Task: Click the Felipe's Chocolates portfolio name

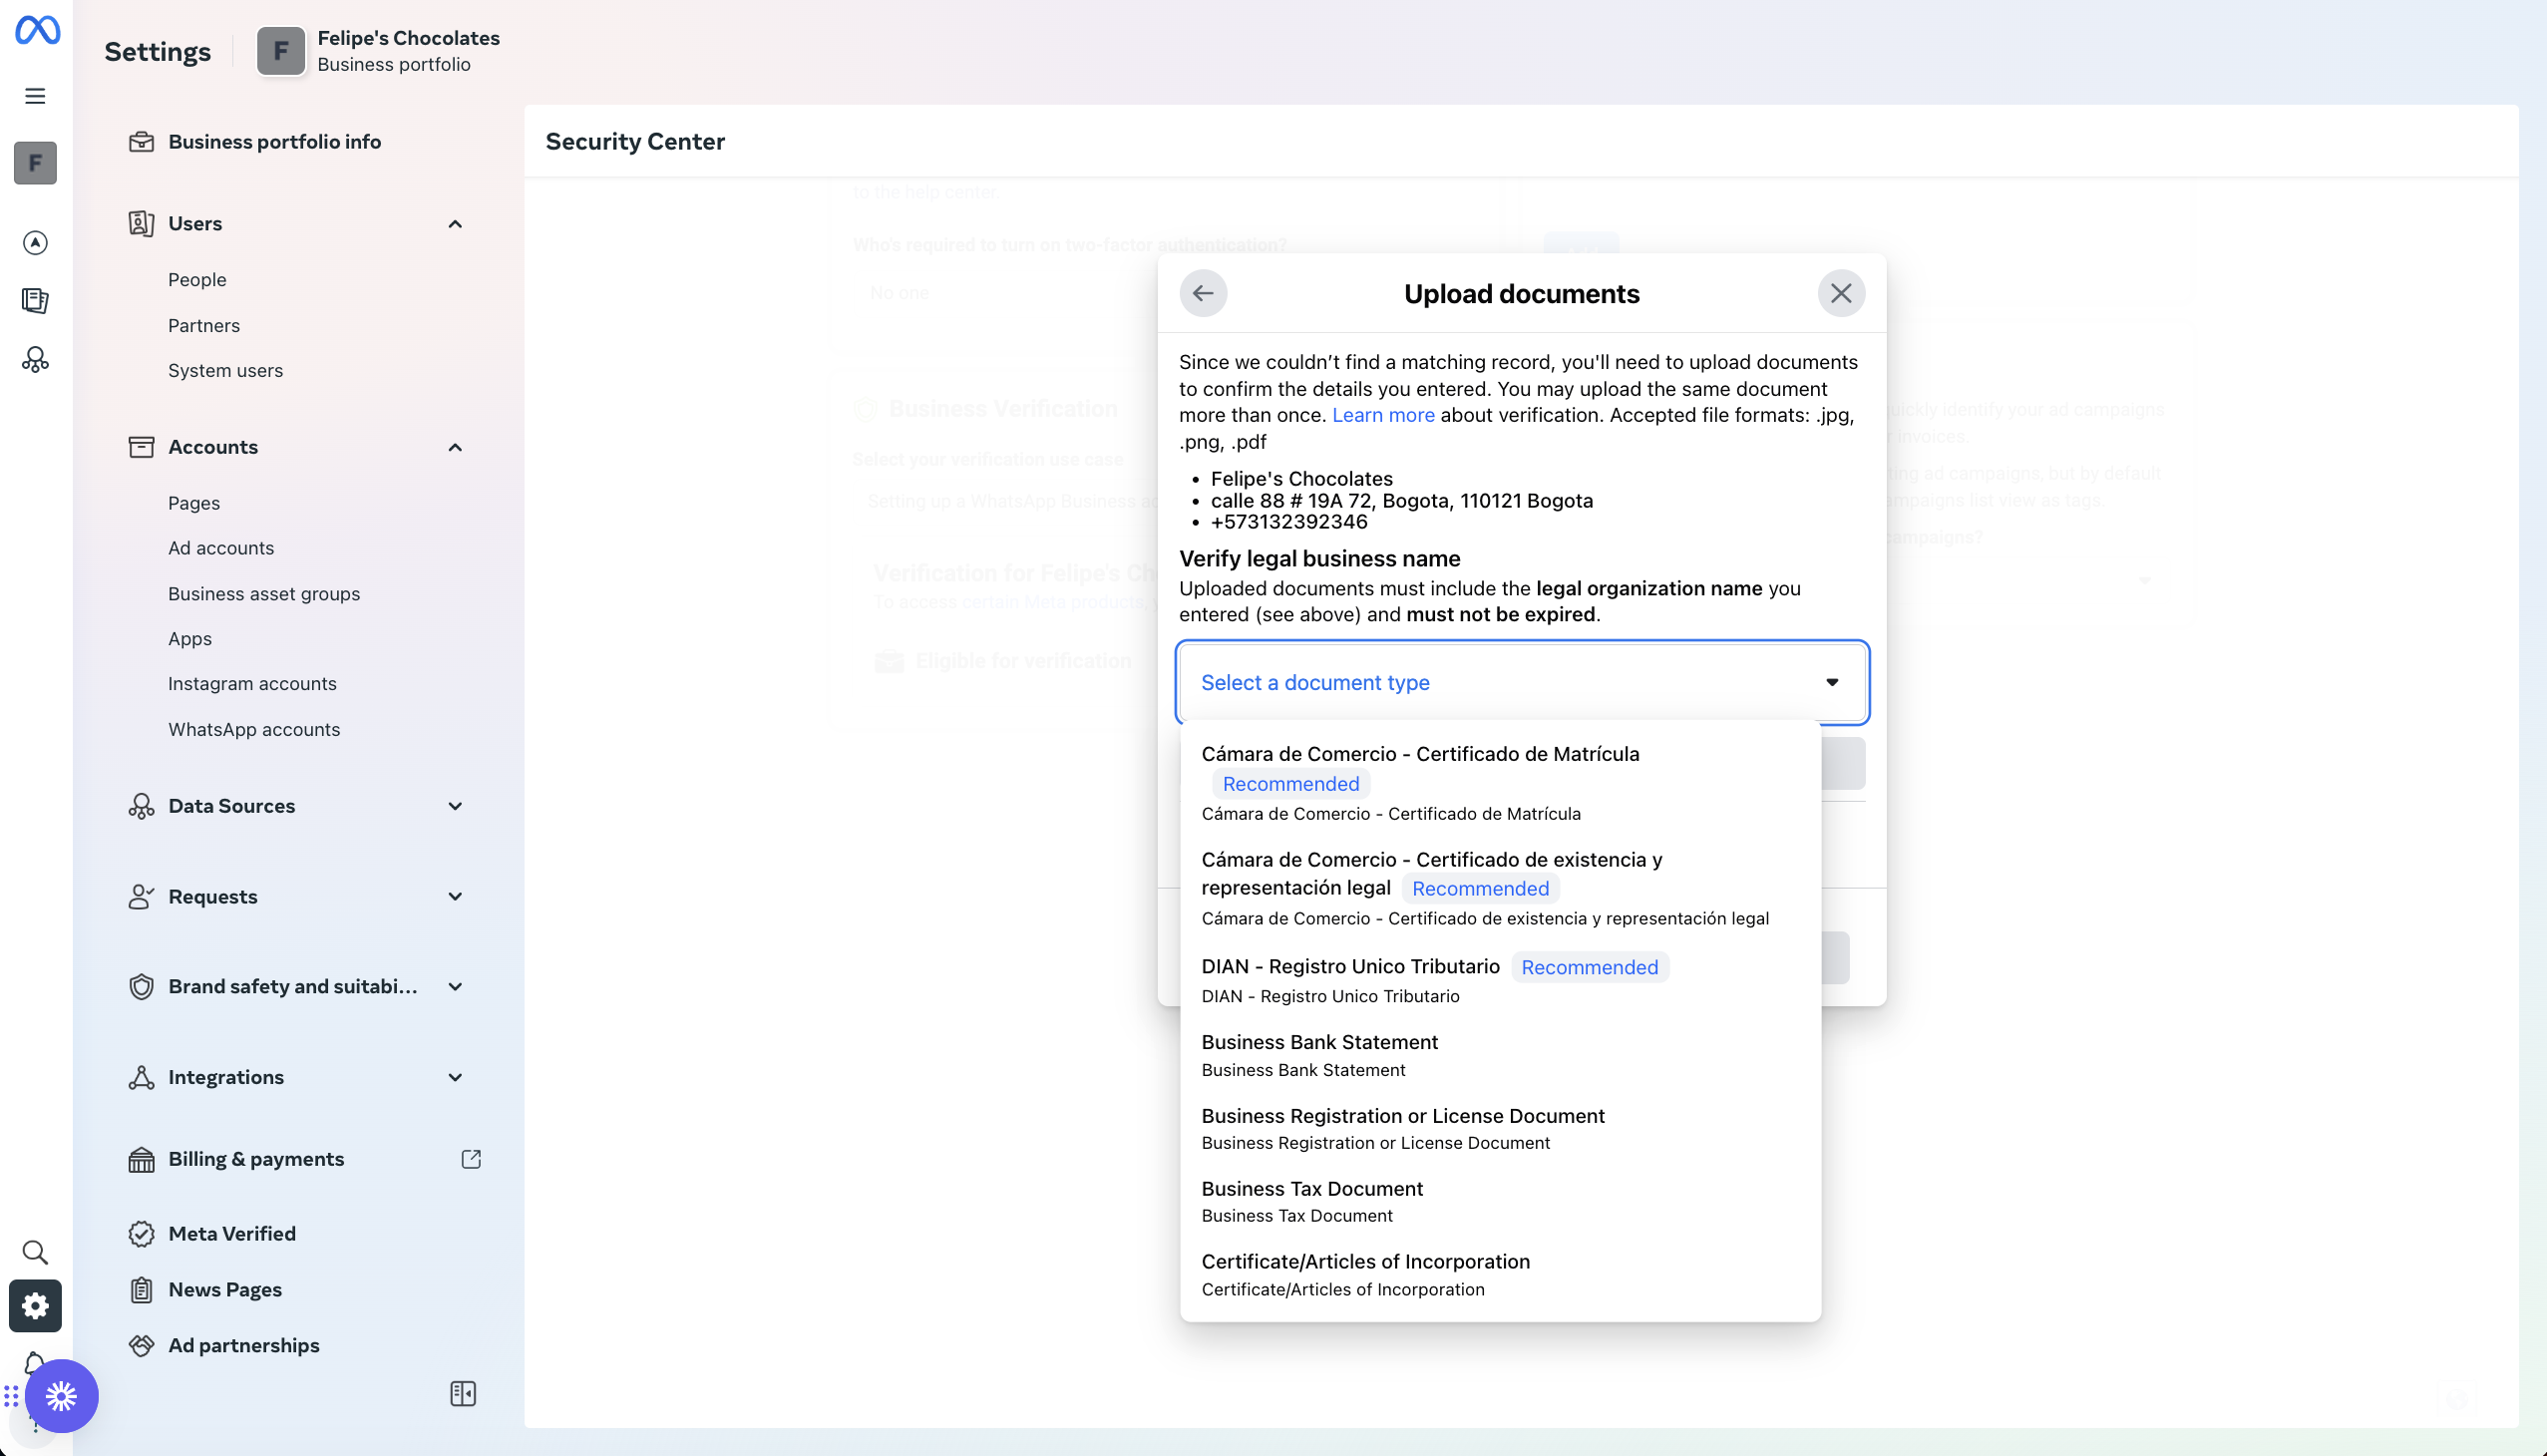Action: coord(408,38)
